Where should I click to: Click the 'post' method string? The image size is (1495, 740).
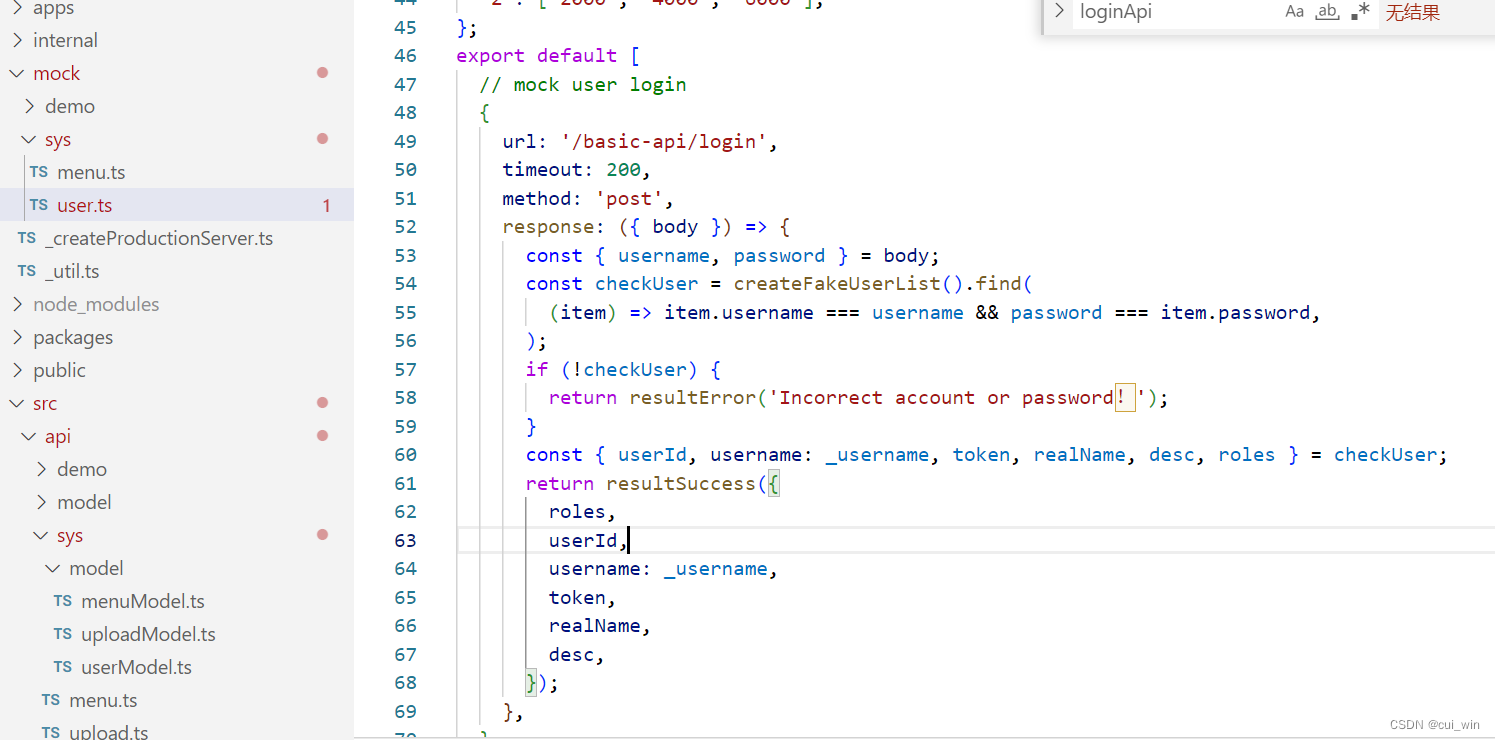tap(629, 198)
